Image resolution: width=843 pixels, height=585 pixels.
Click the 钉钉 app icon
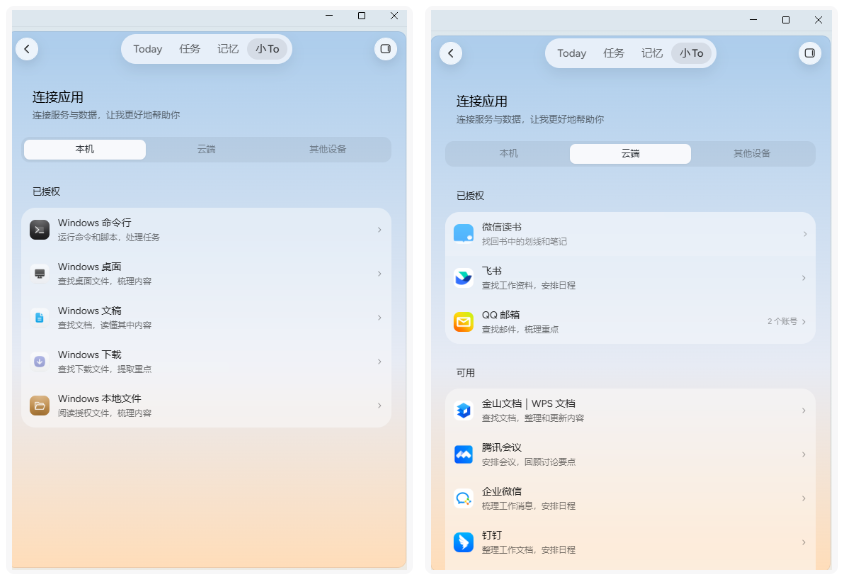click(x=463, y=542)
